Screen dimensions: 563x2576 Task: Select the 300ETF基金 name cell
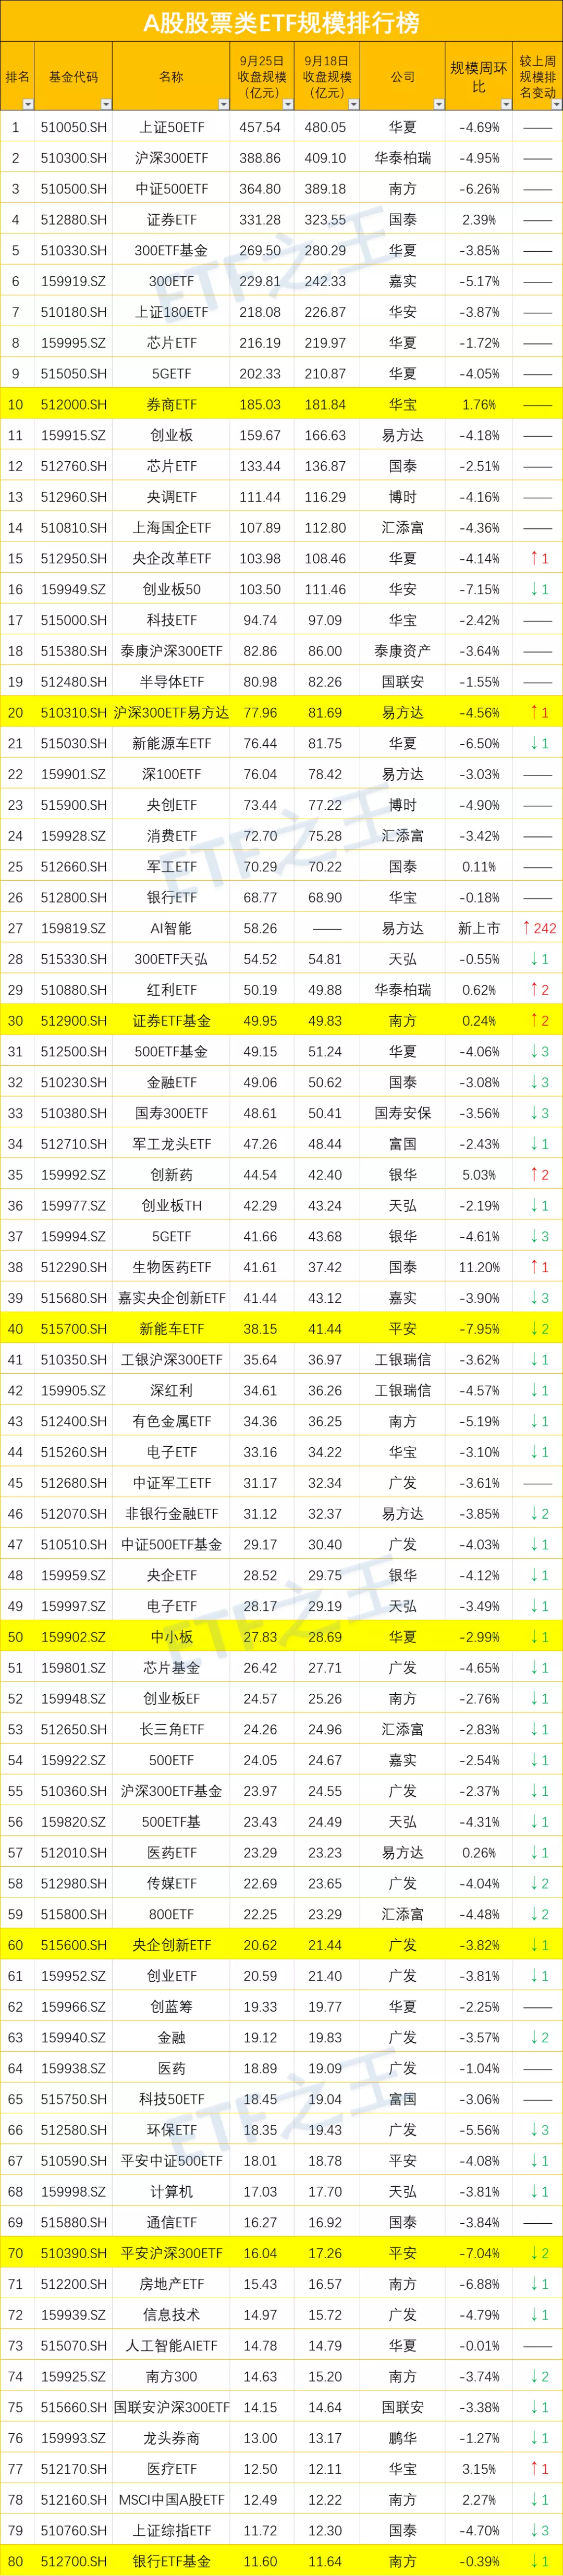coord(171,250)
